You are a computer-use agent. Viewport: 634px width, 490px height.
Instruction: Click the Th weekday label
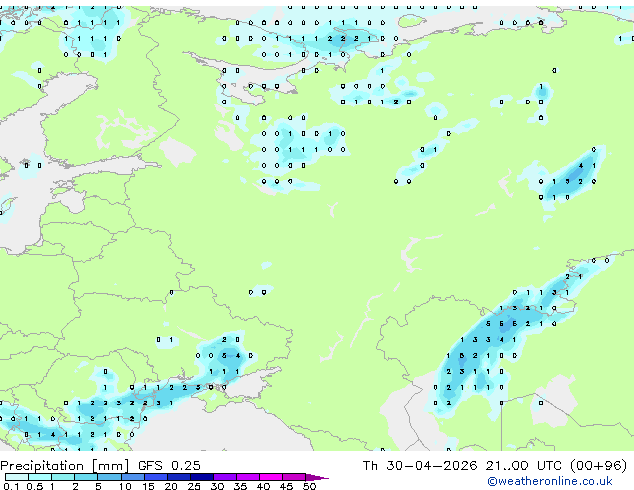point(370,465)
